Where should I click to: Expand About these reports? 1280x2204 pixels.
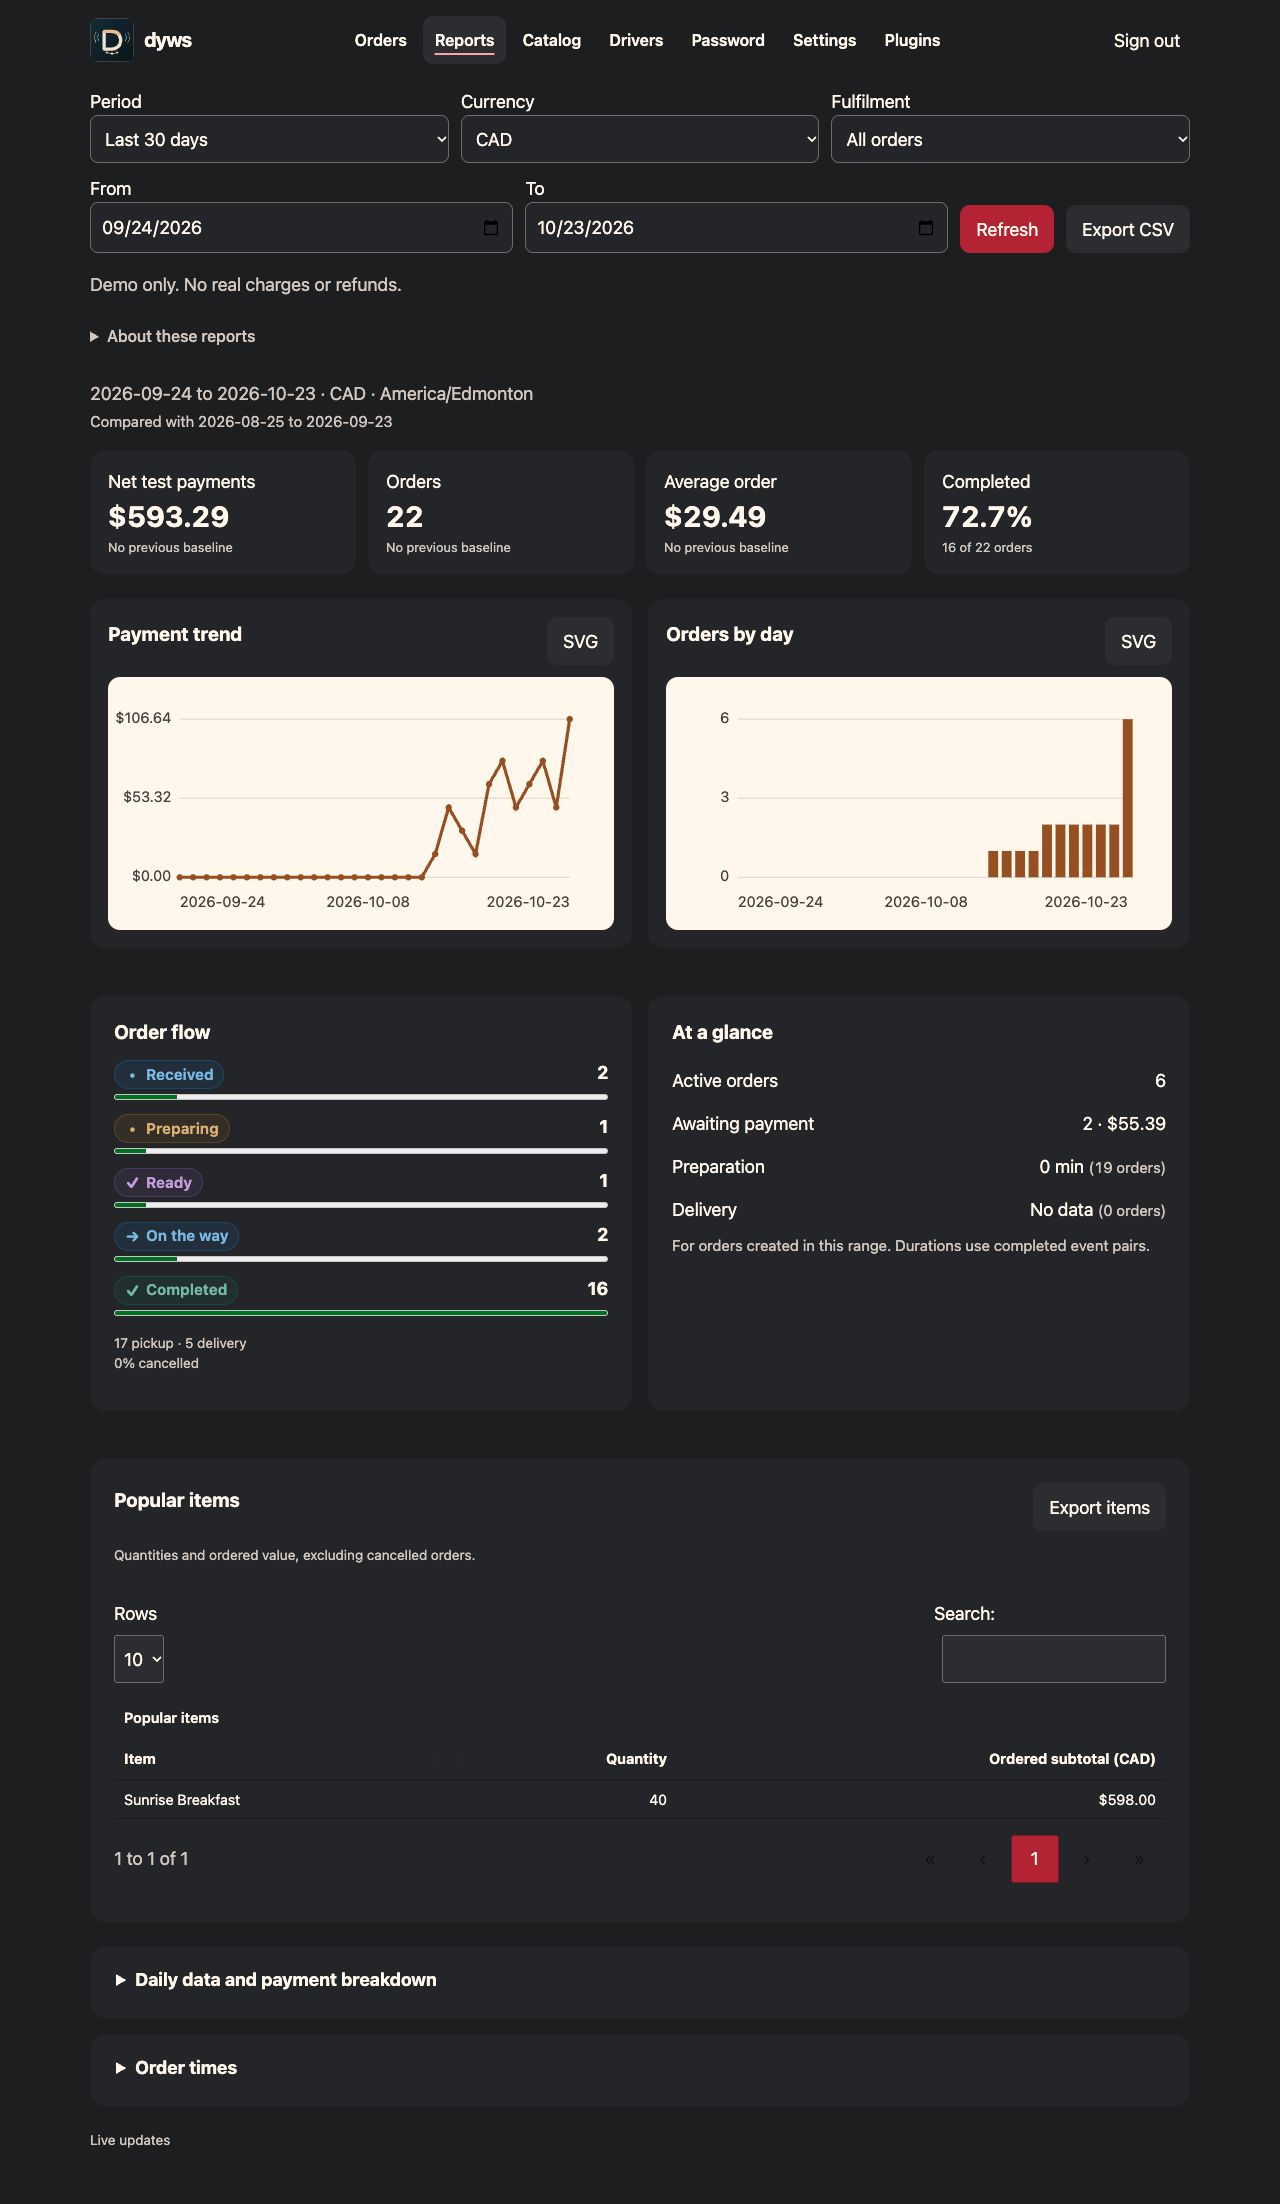[172, 336]
